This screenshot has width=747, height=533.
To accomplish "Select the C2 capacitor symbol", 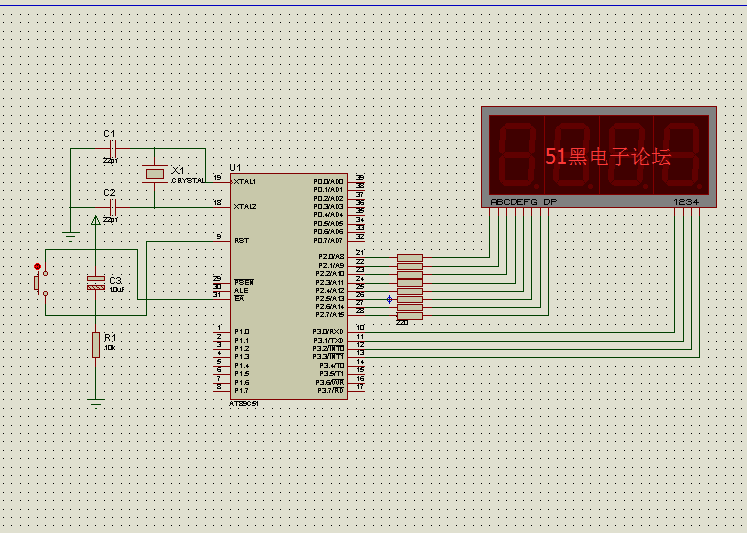I will (x=113, y=207).
